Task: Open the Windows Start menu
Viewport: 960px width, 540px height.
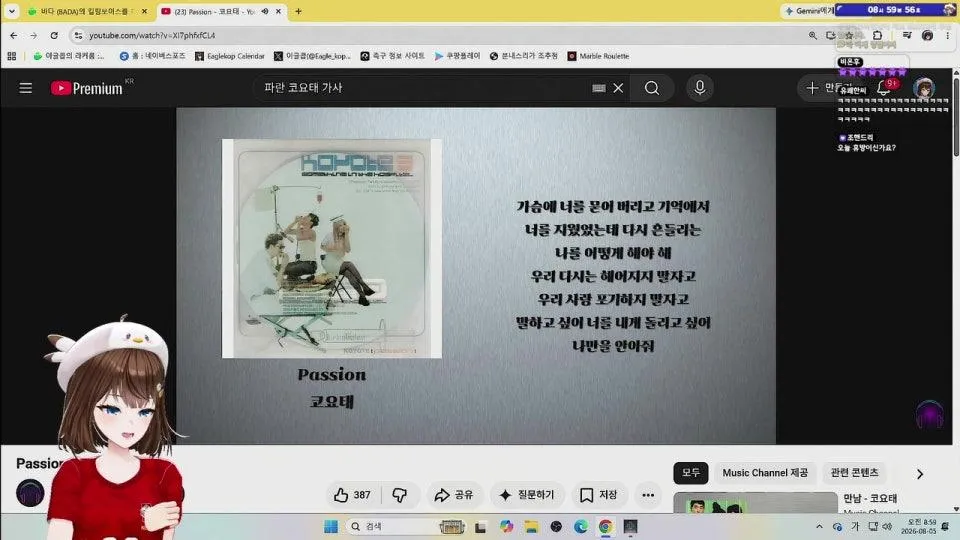Action: (x=331, y=527)
